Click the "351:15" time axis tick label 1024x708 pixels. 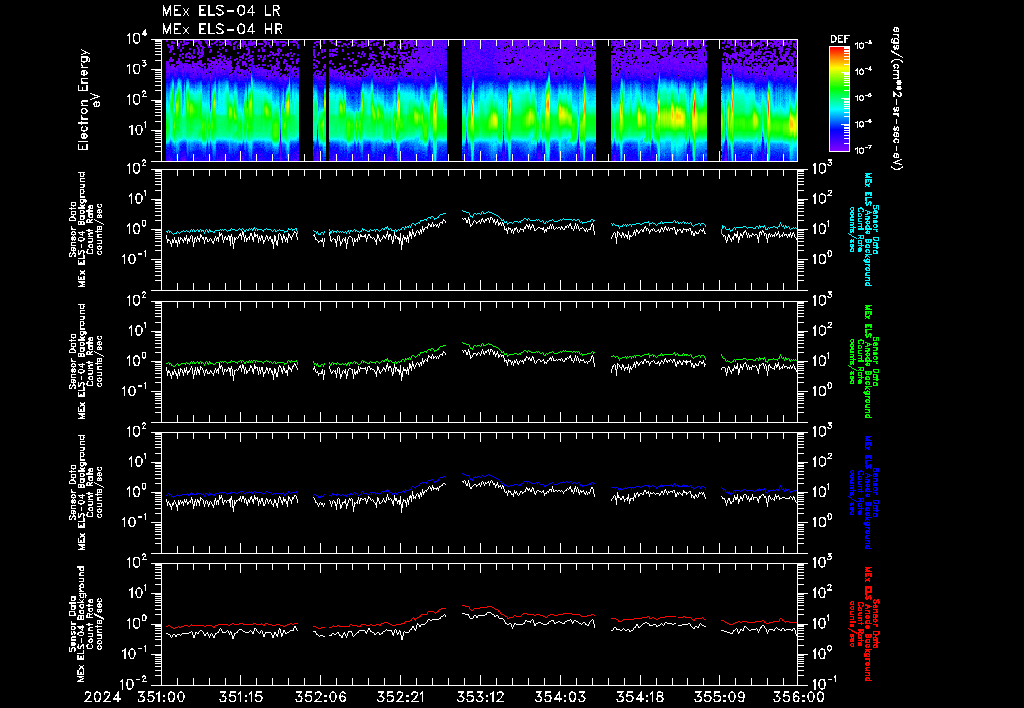click(x=242, y=698)
